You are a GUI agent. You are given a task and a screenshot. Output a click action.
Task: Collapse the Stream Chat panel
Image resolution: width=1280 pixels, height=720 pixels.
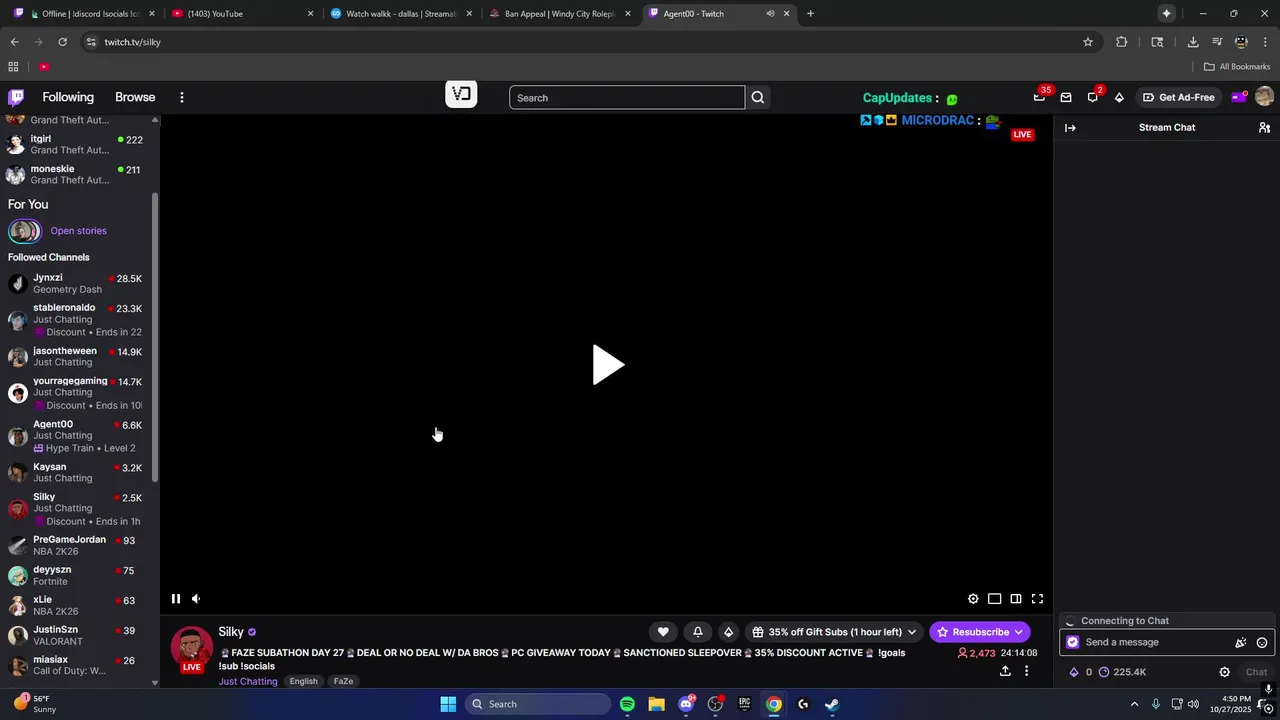[1070, 128]
